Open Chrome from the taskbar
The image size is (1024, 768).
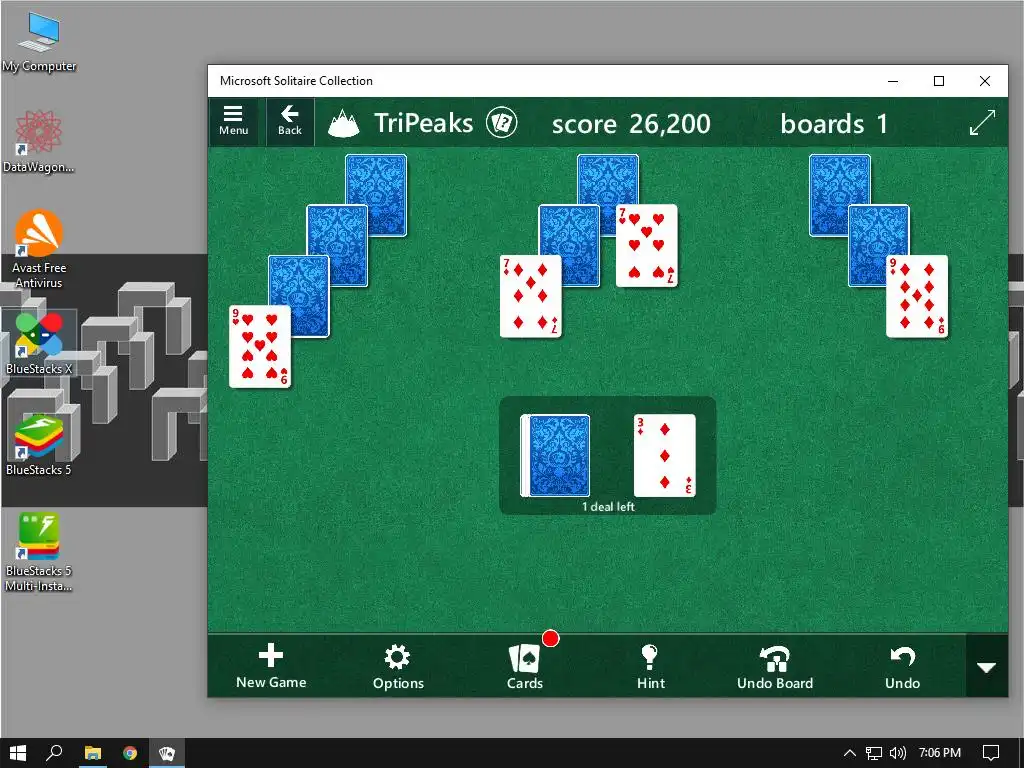click(x=130, y=753)
